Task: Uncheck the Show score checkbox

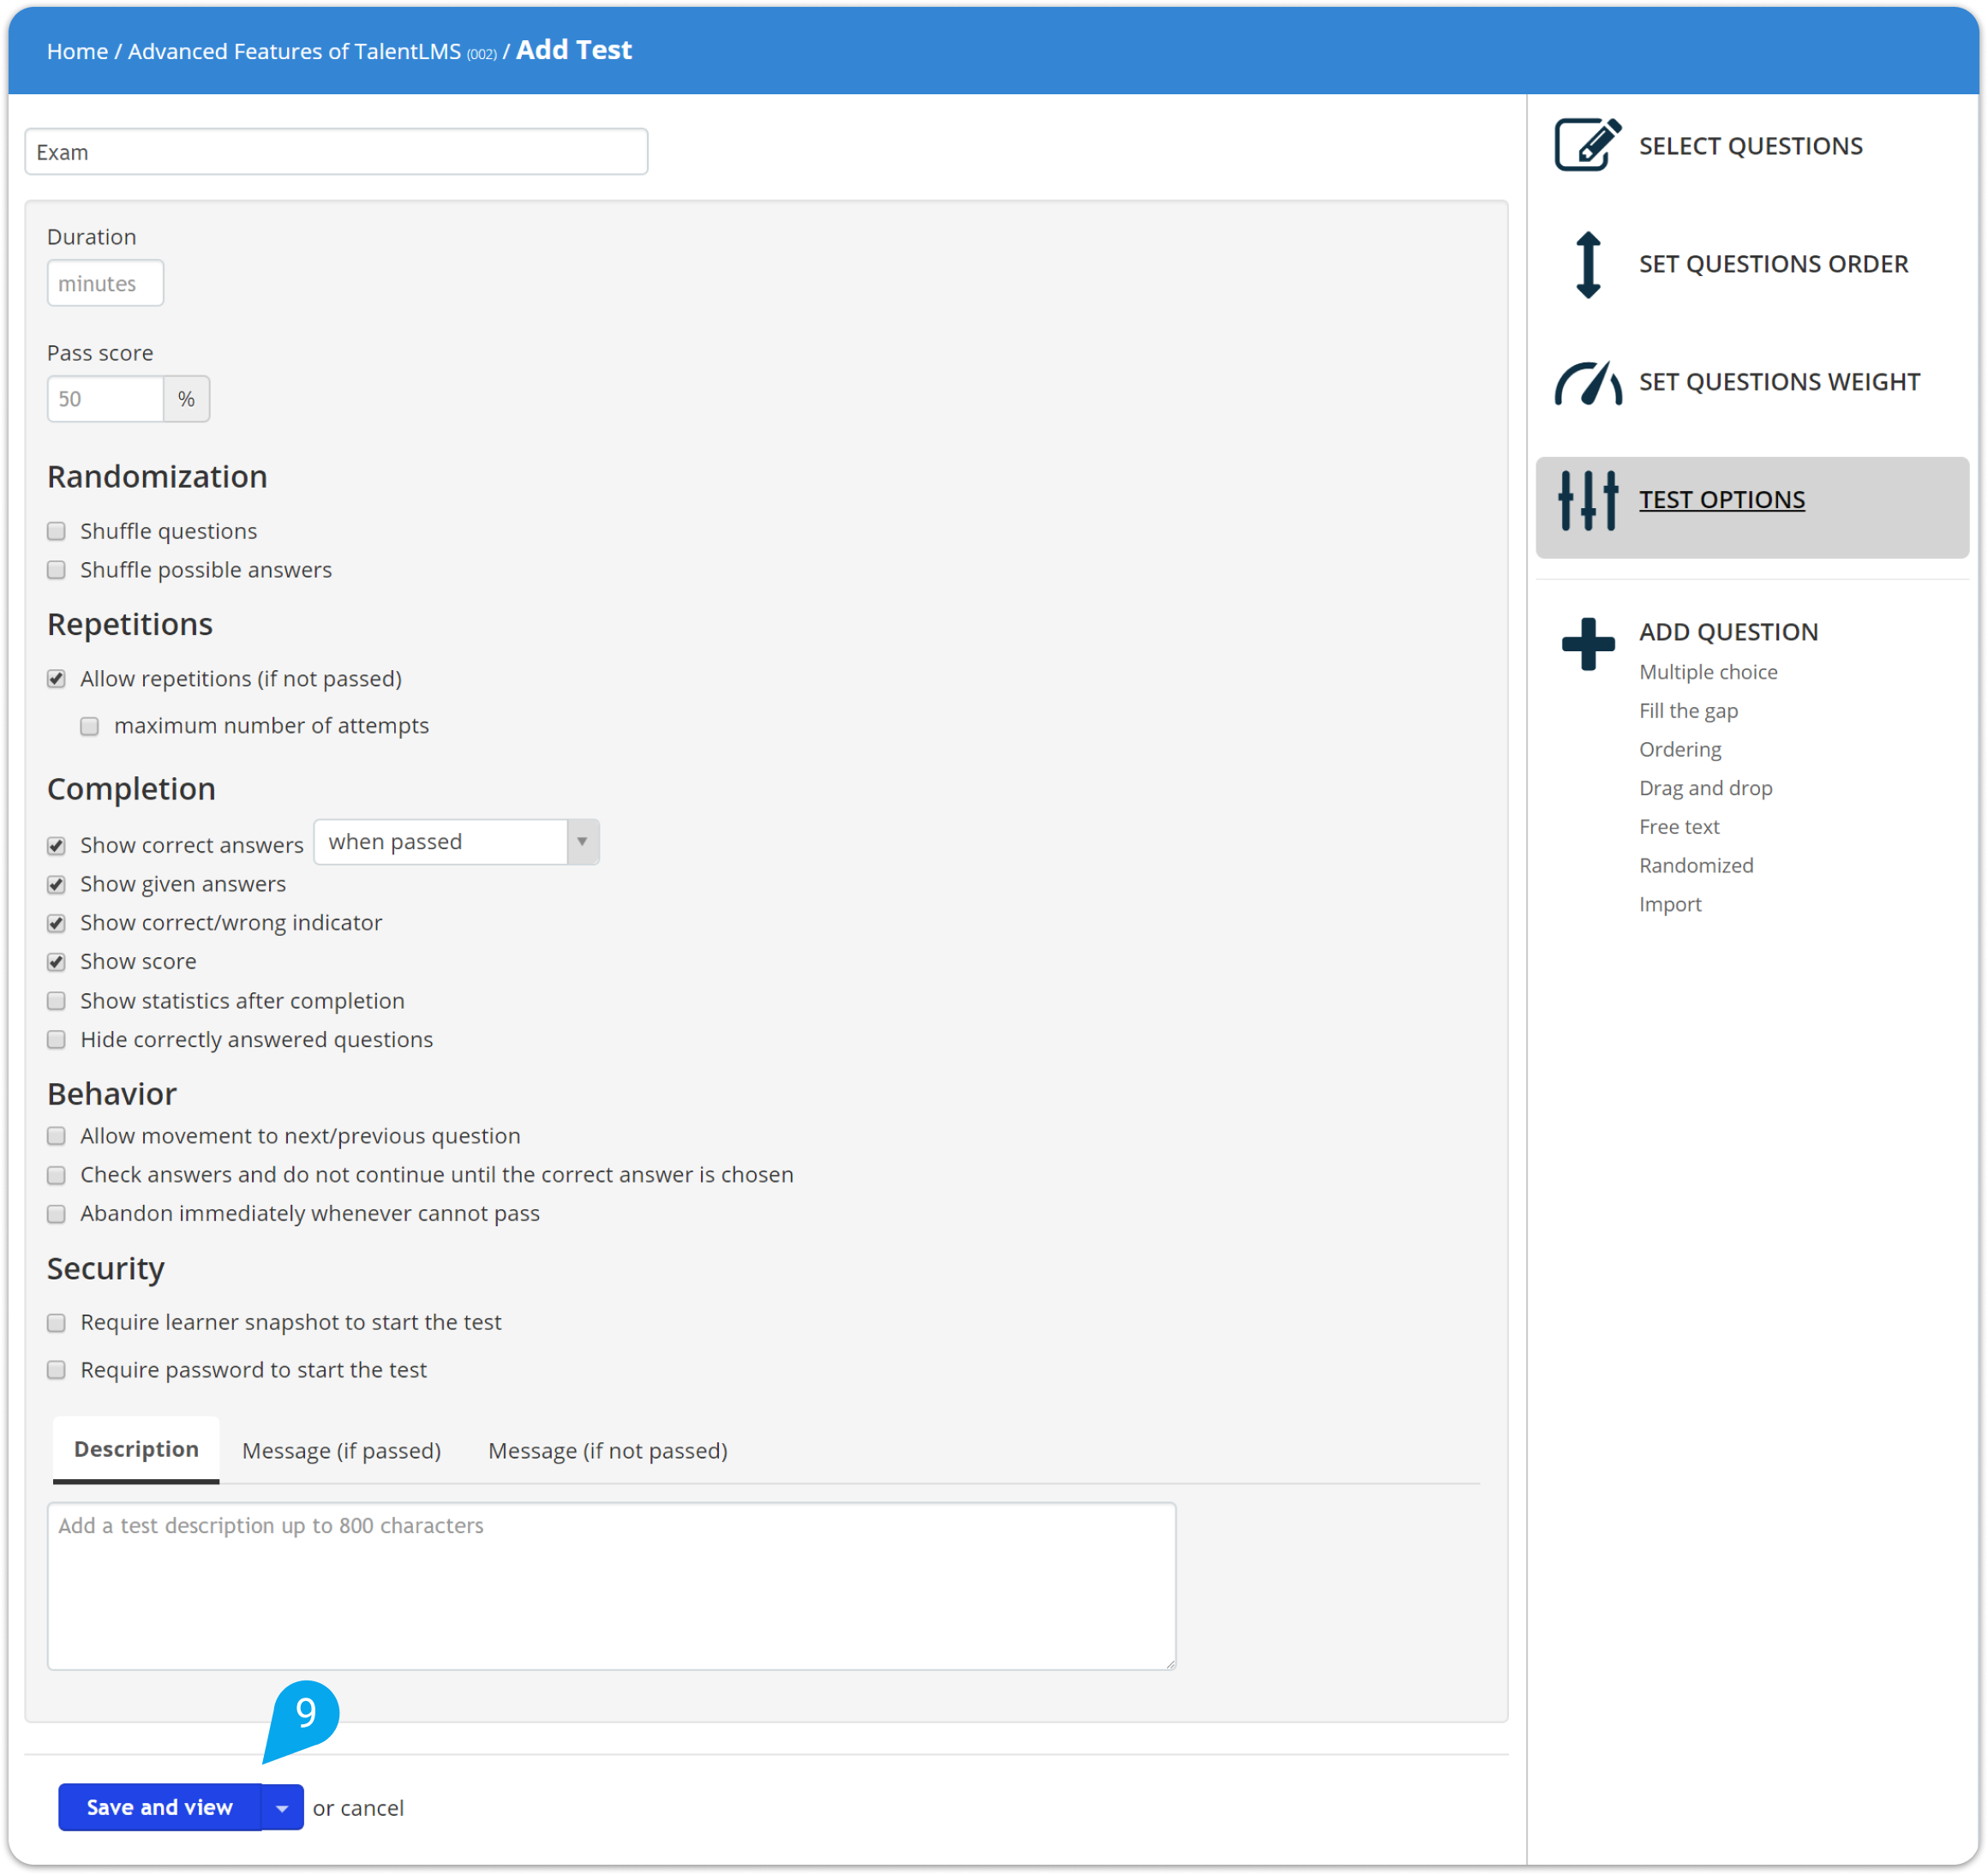Action: coord(57,962)
